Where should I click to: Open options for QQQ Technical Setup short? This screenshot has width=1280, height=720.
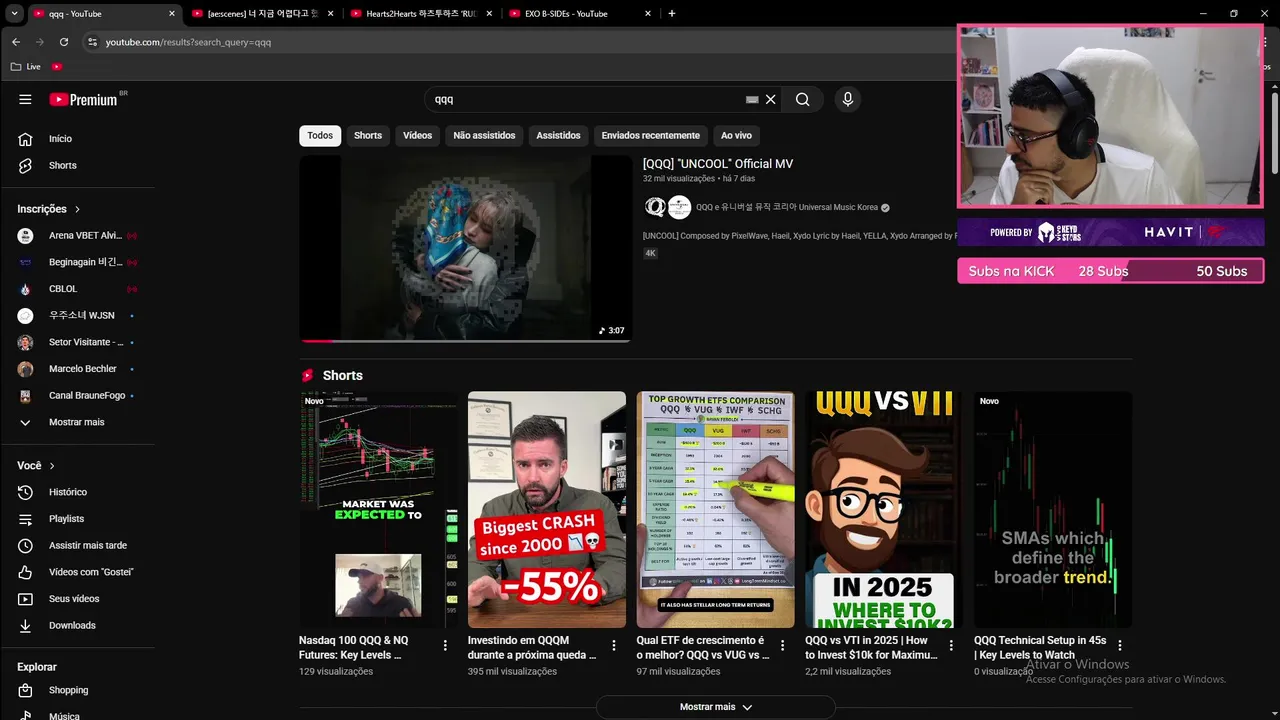click(x=1120, y=646)
